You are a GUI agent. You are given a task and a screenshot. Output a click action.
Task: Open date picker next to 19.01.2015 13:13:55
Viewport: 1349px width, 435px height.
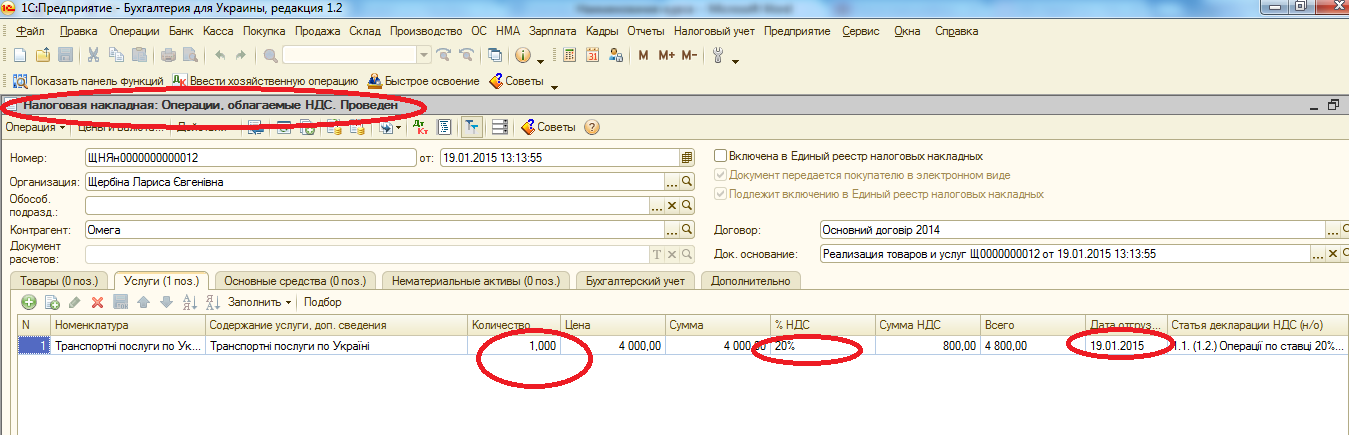tap(687, 157)
